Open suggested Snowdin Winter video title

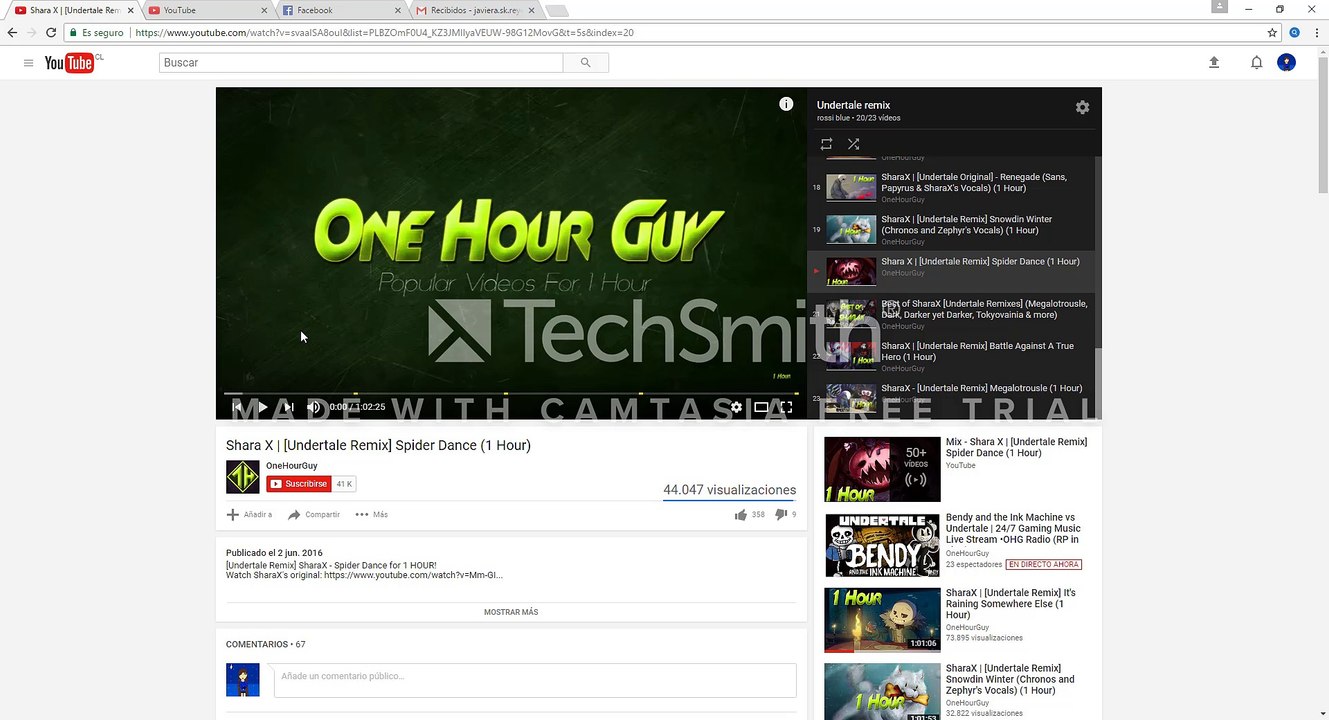coord(1010,679)
